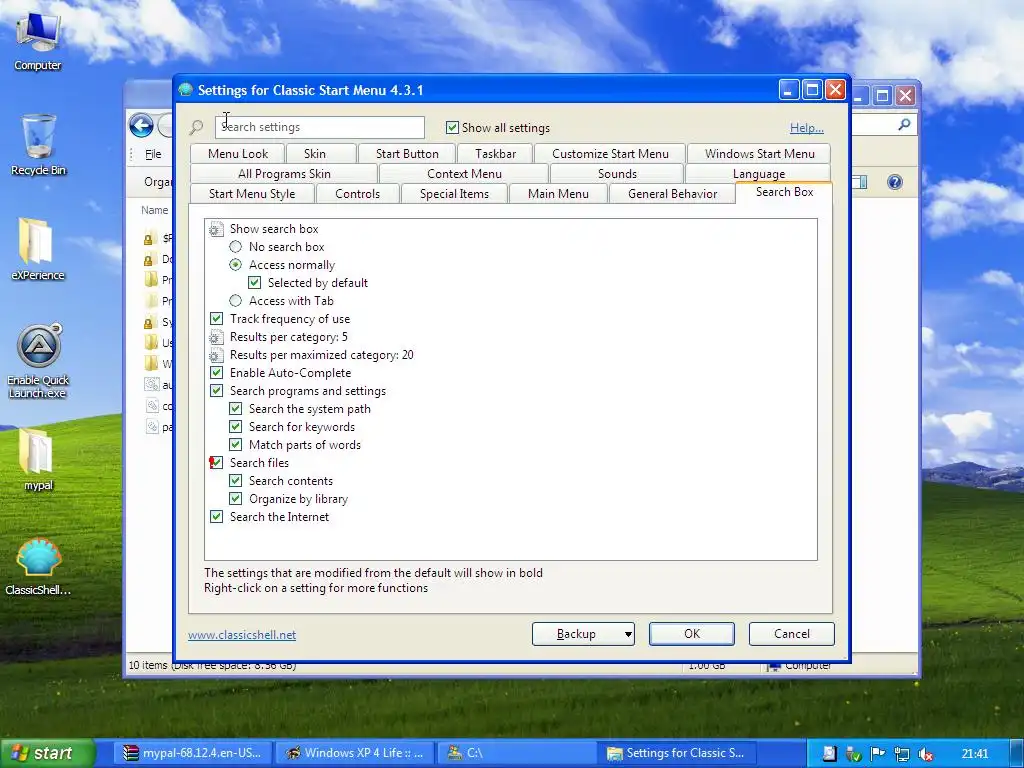Screen dimensions: 1024x768
Task: Open the Windows Start Menu tab
Action: tap(760, 154)
